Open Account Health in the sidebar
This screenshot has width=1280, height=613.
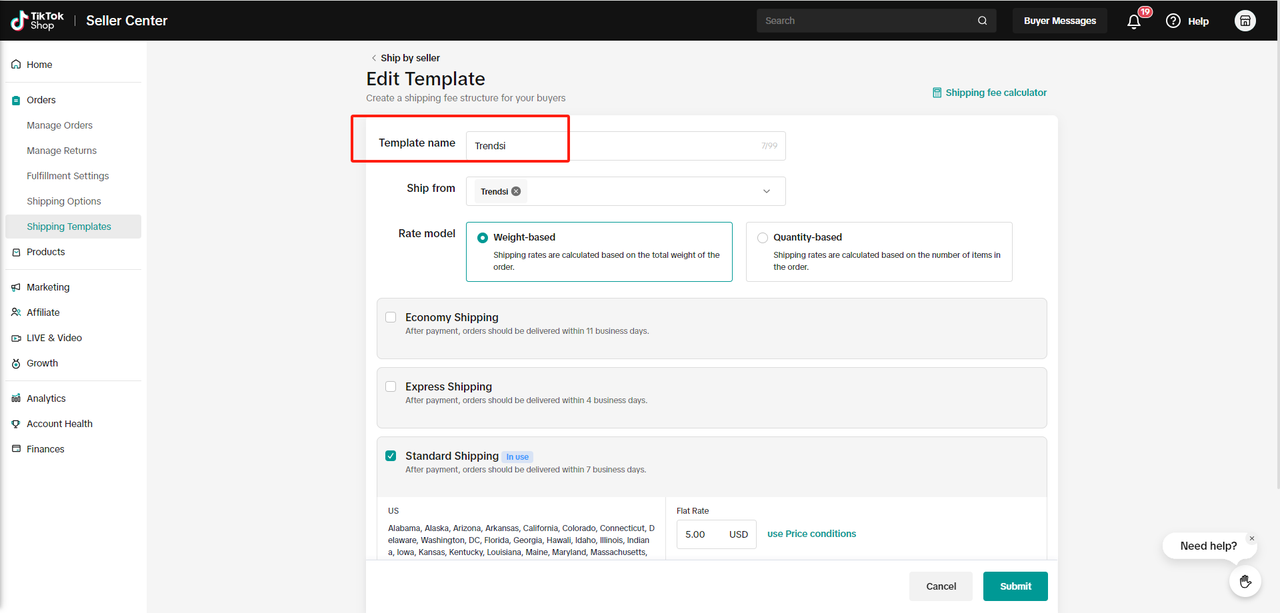(60, 424)
